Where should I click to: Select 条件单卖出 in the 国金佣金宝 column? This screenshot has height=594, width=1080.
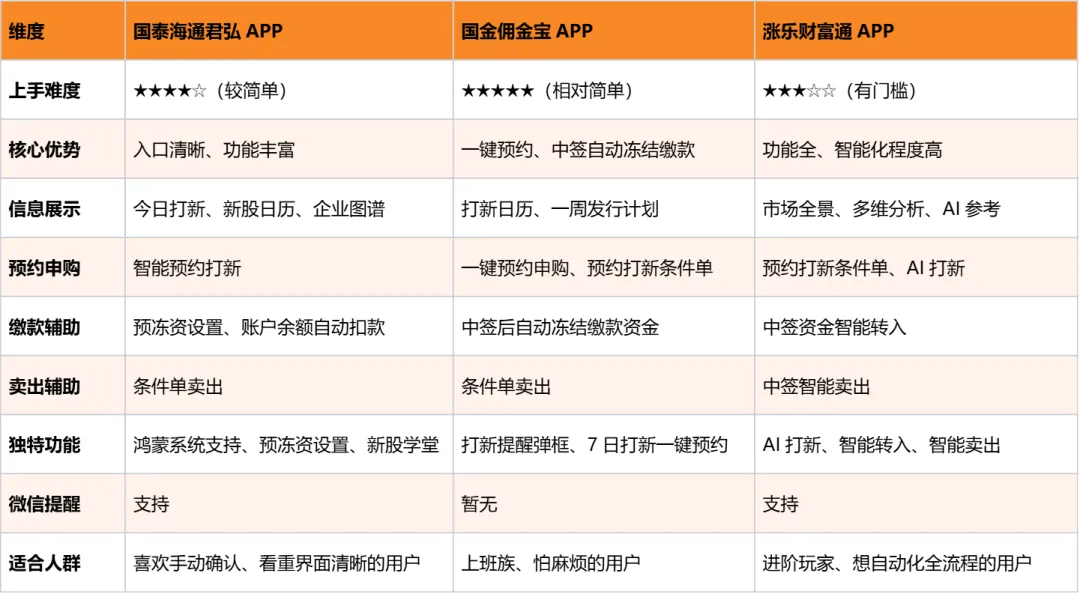pos(604,386)
